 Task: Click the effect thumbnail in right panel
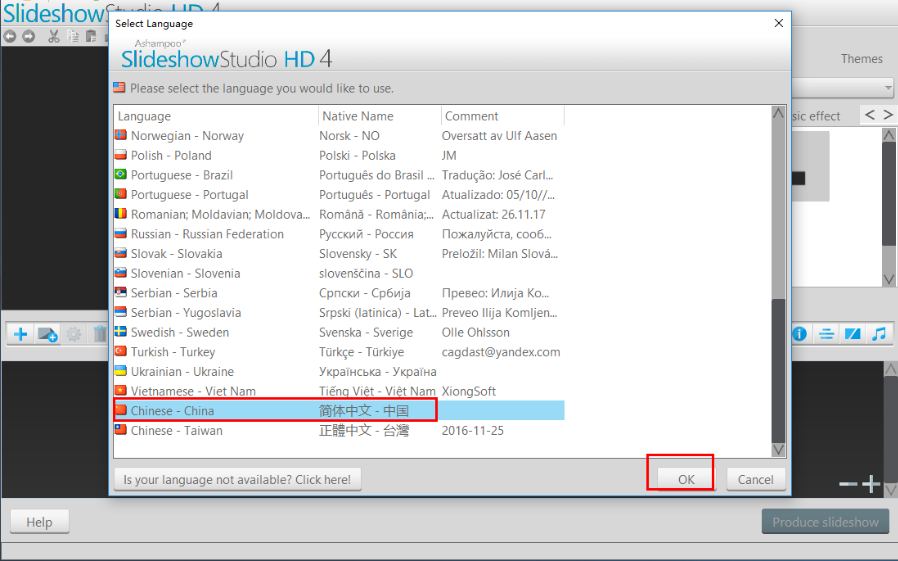coord(810,166)
